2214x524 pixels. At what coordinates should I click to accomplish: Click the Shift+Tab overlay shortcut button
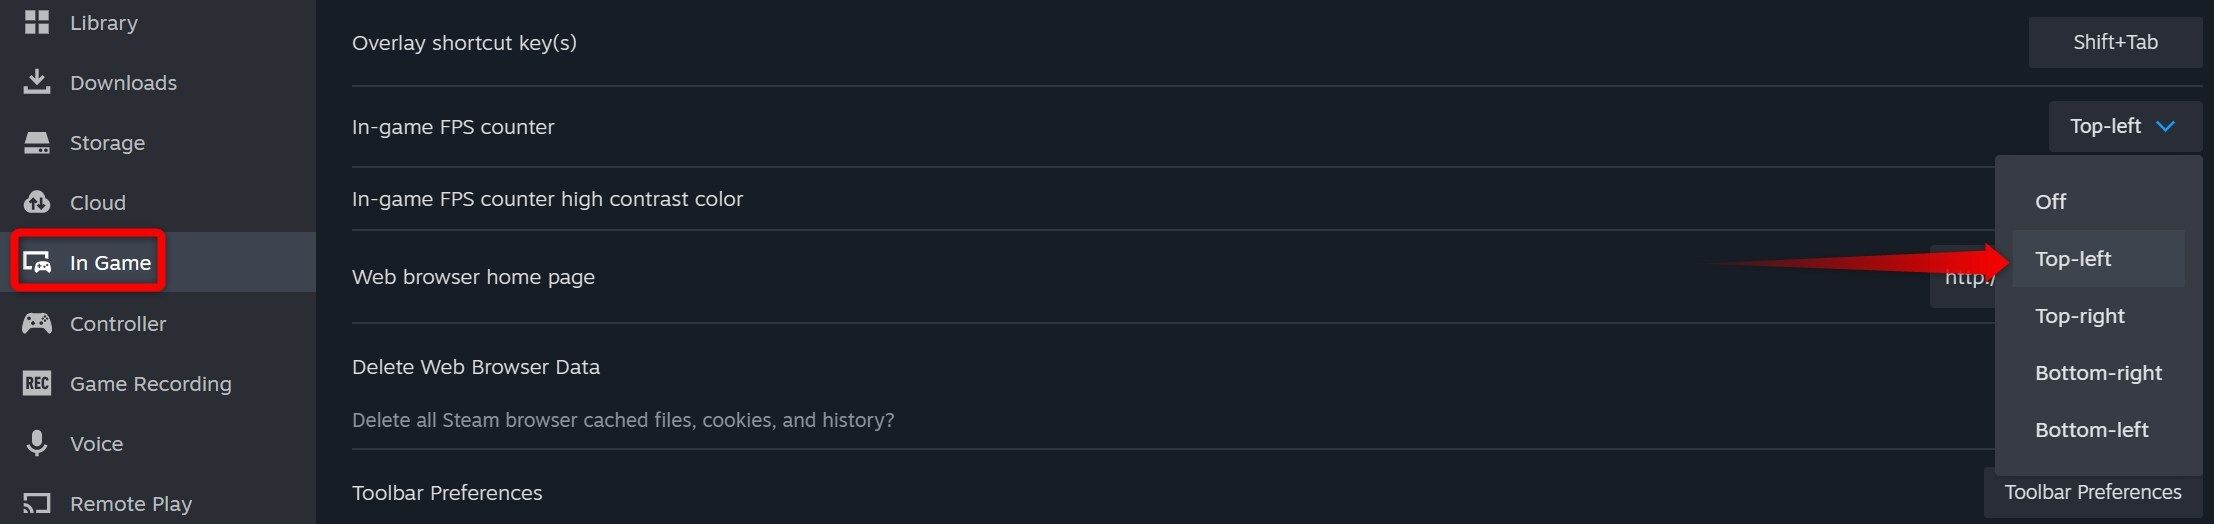pyautogui.click(x=2115, y=42)
